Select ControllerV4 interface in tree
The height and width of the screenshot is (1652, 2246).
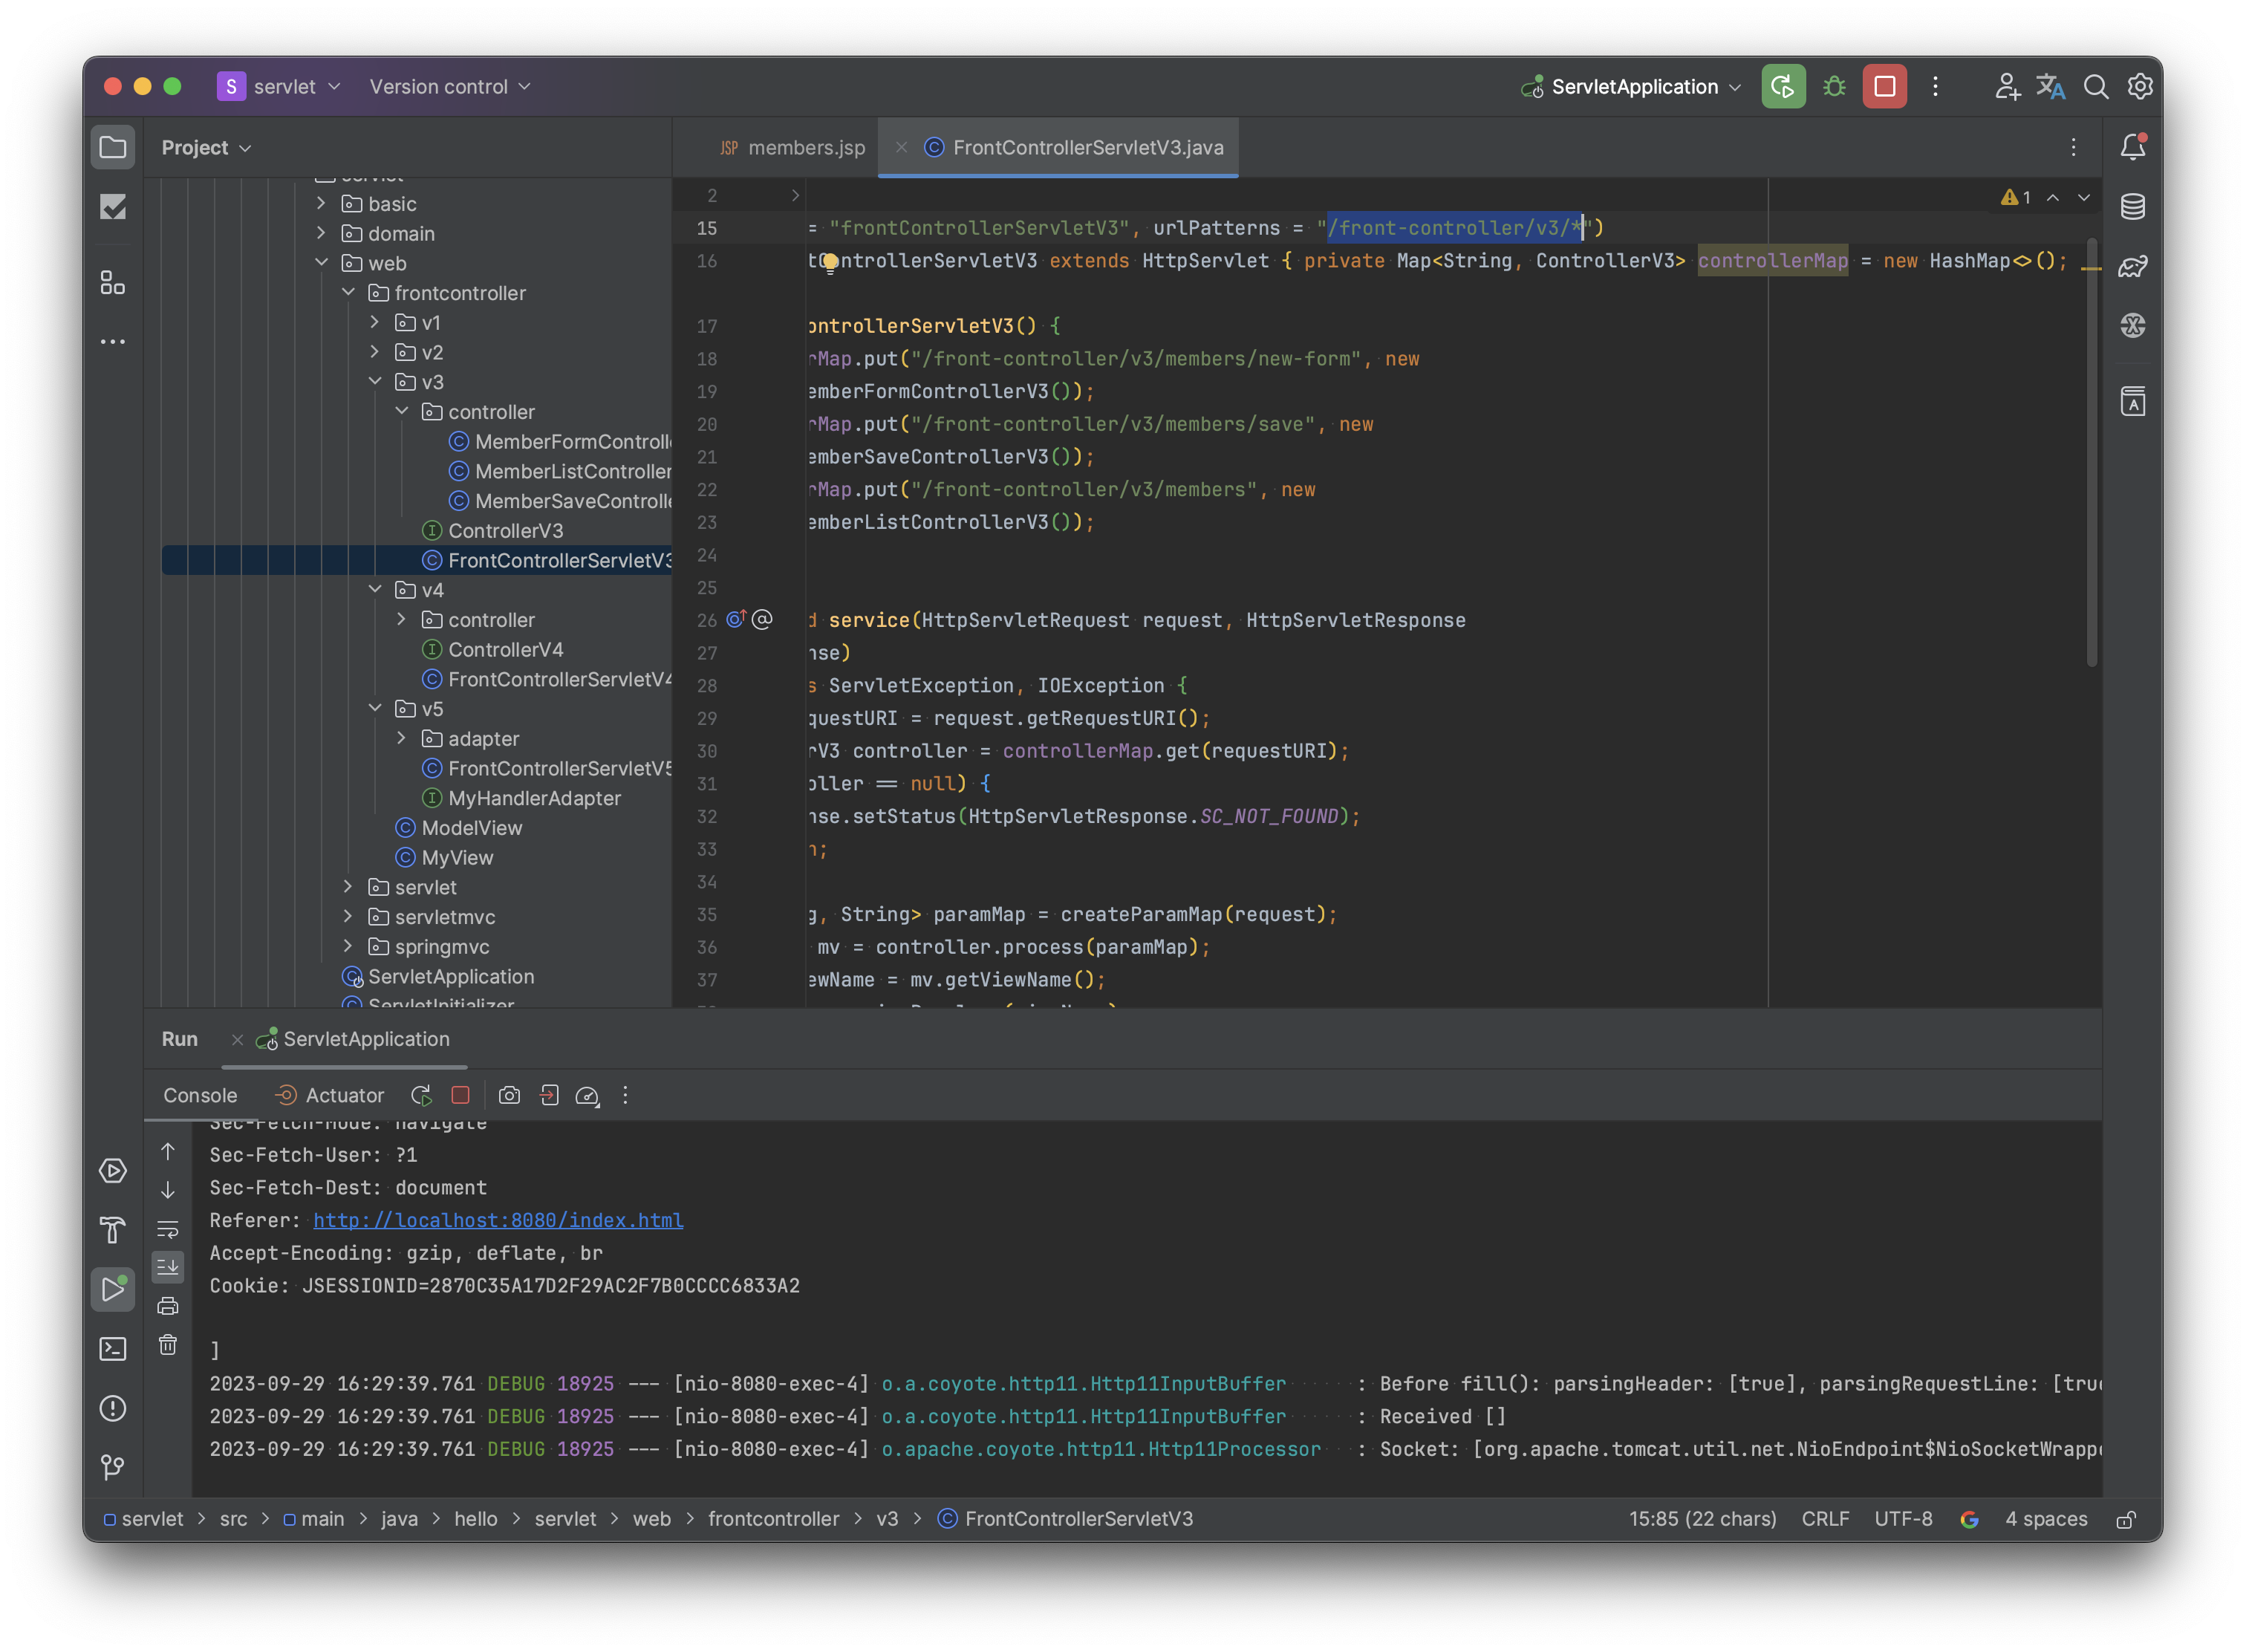492,649
